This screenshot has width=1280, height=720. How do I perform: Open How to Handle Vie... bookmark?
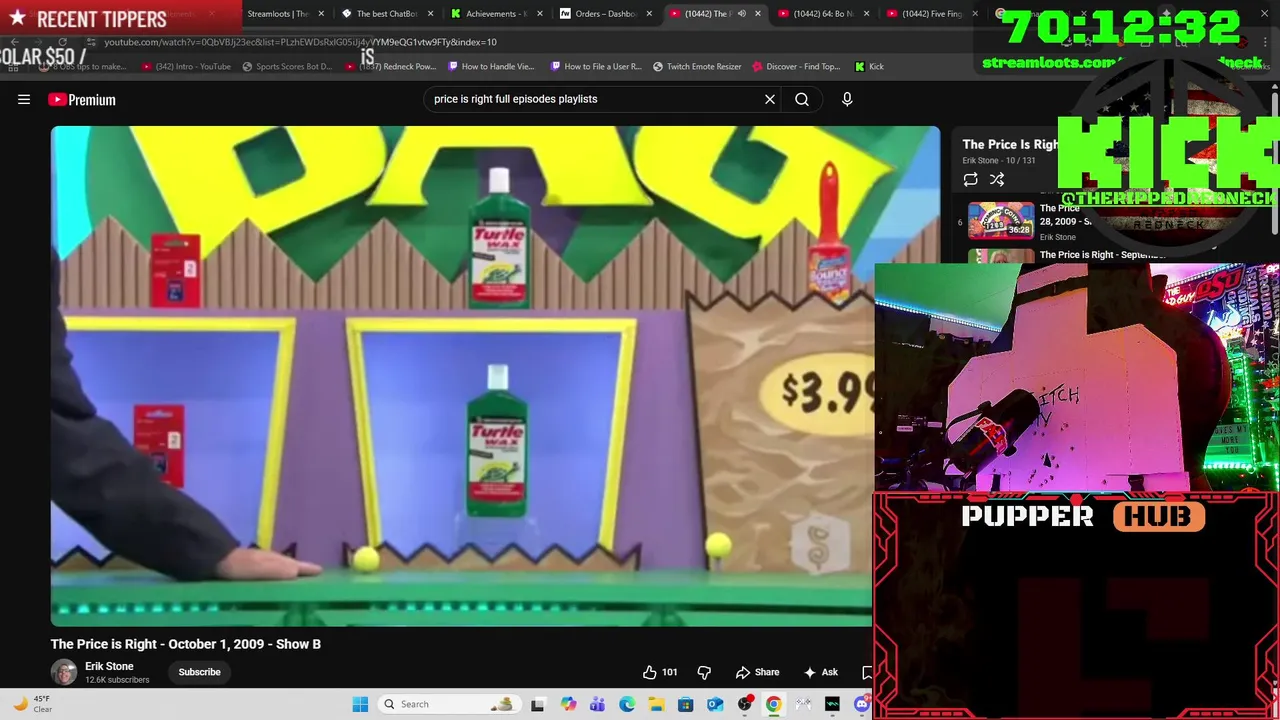(x=491, y=66)
